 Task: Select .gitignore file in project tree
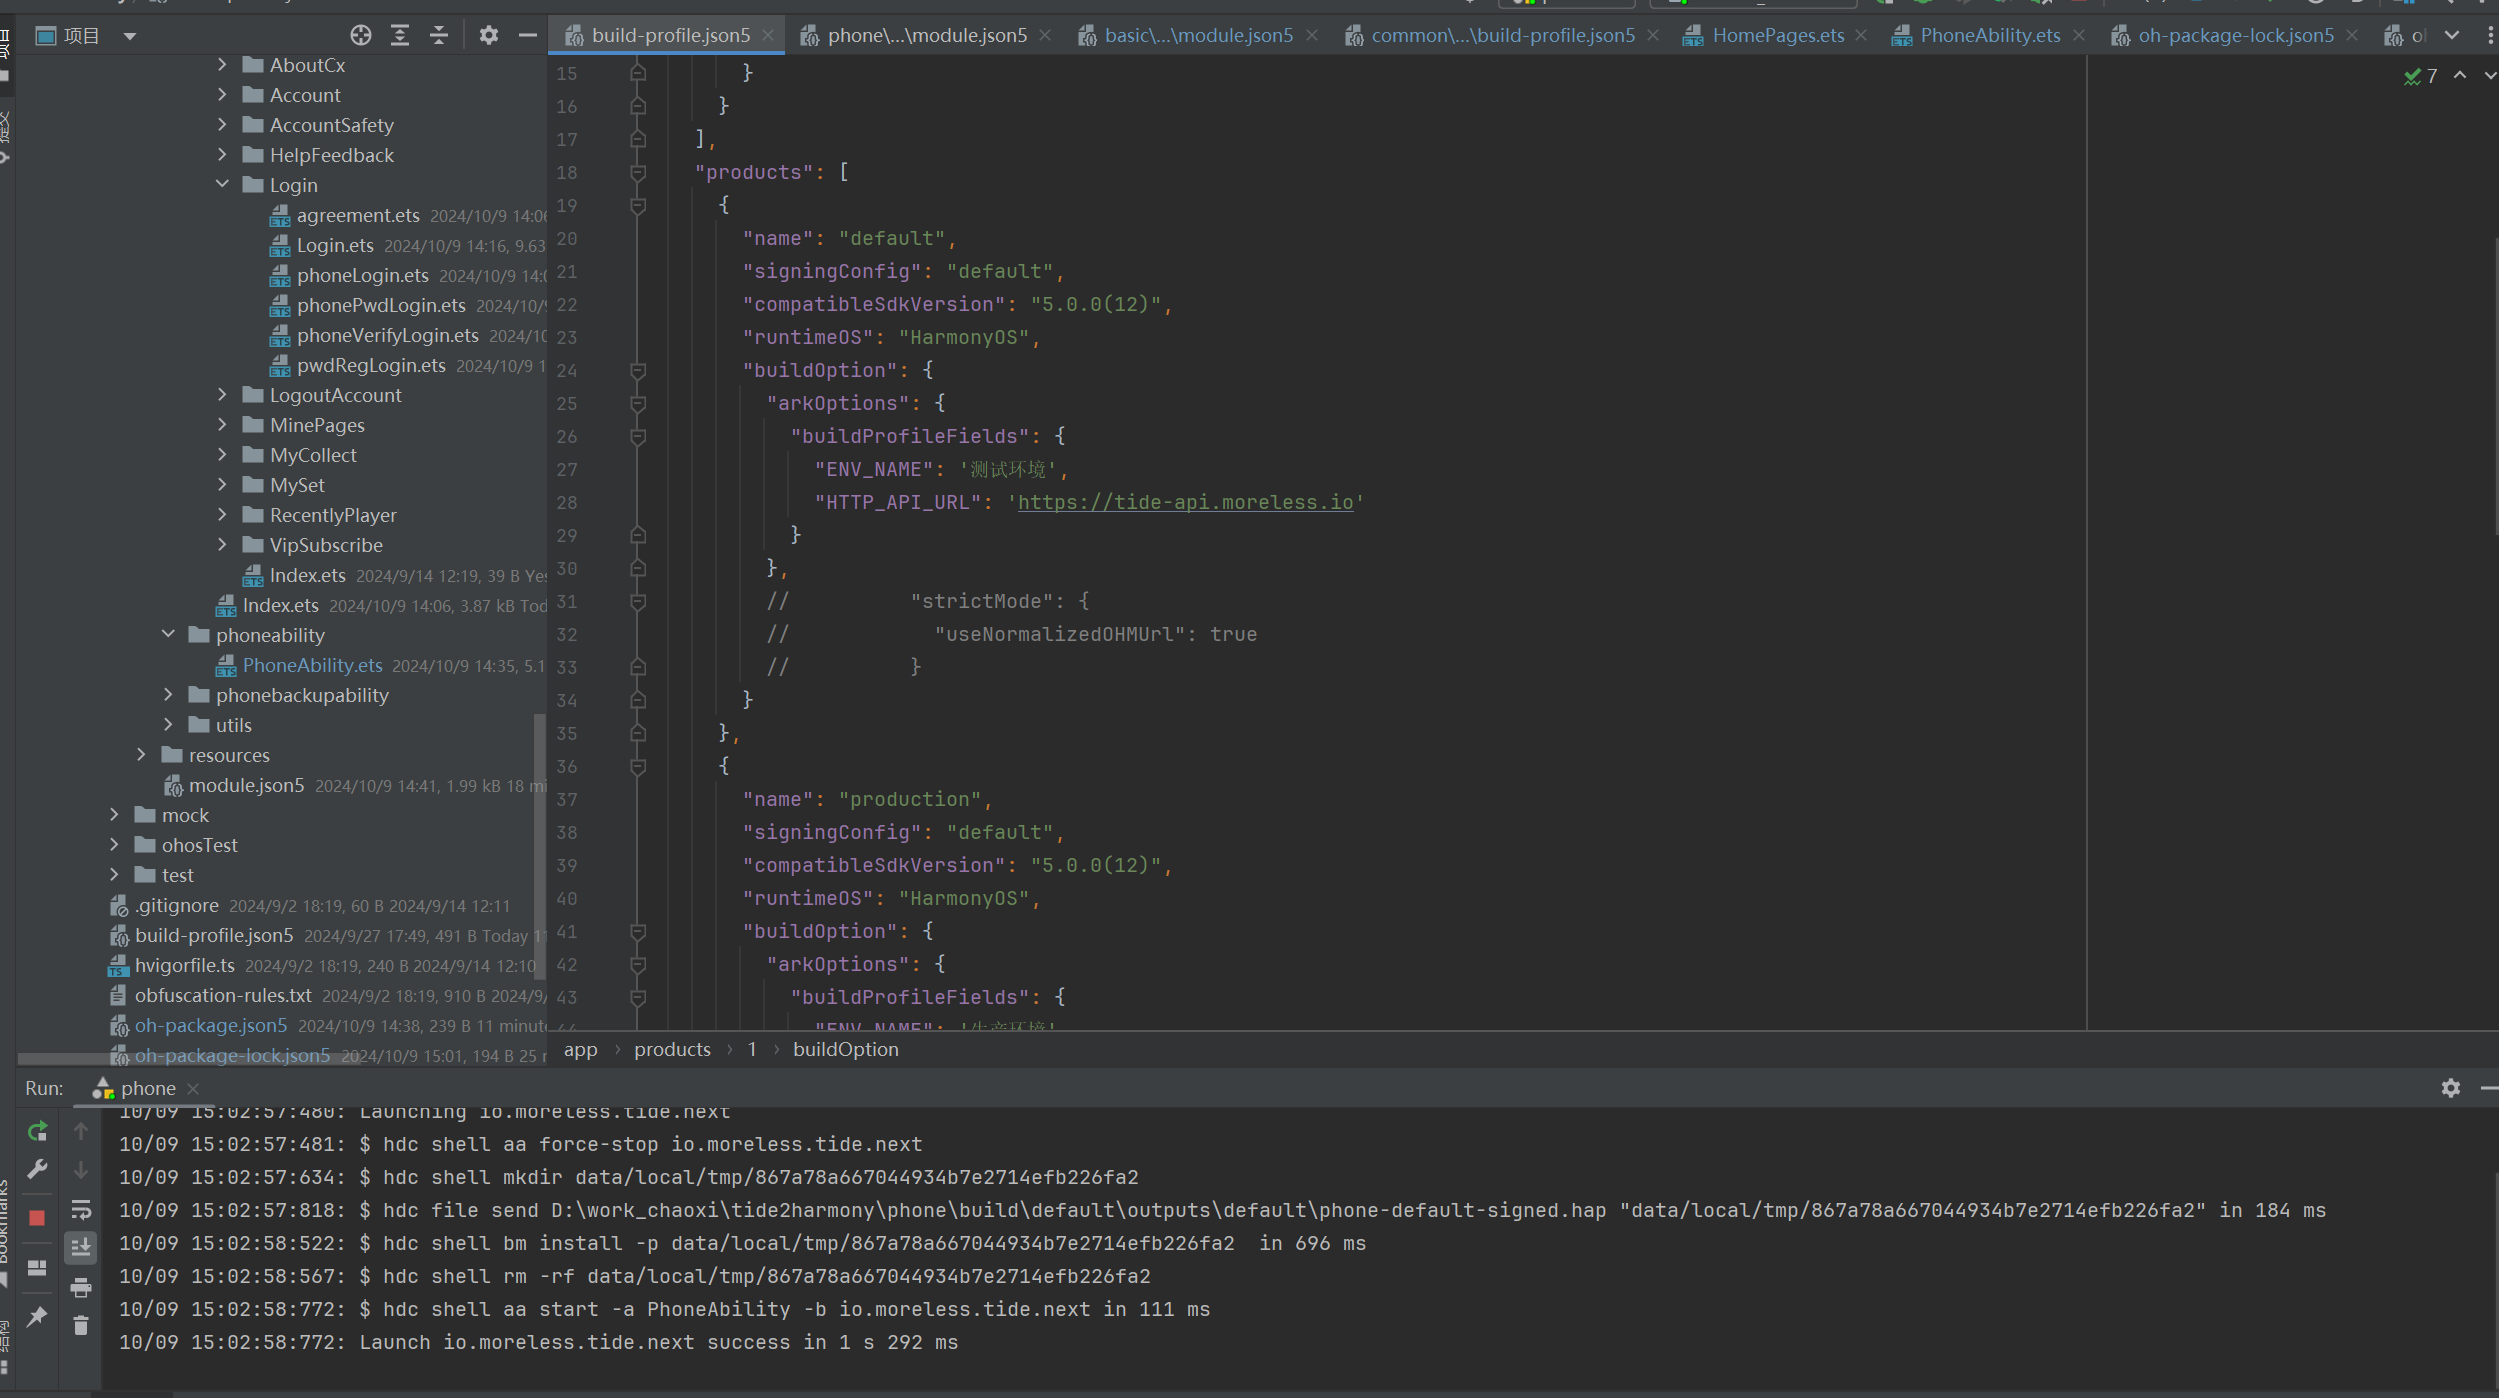(176, 905)
